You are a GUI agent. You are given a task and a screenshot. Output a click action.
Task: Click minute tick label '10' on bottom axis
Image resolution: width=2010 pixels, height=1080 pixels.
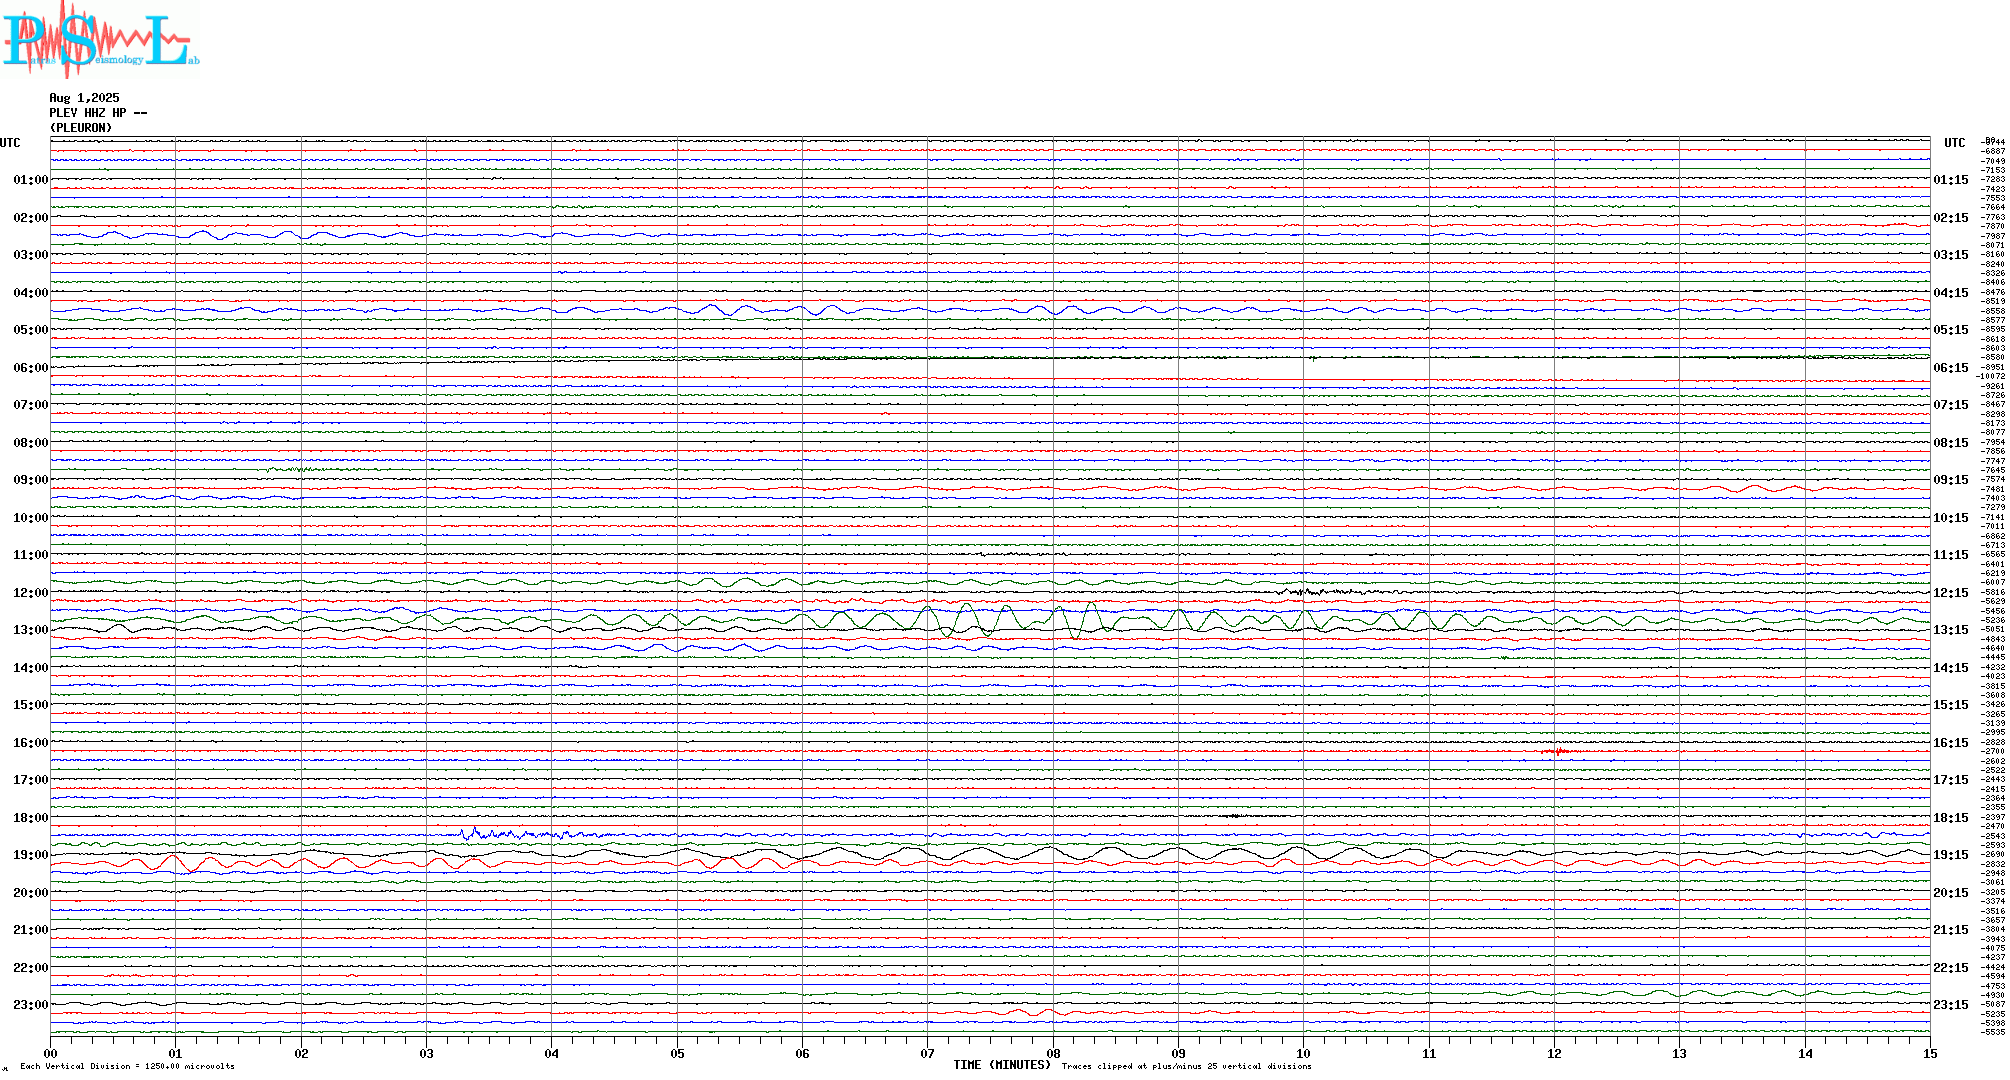point(1303,1053)
